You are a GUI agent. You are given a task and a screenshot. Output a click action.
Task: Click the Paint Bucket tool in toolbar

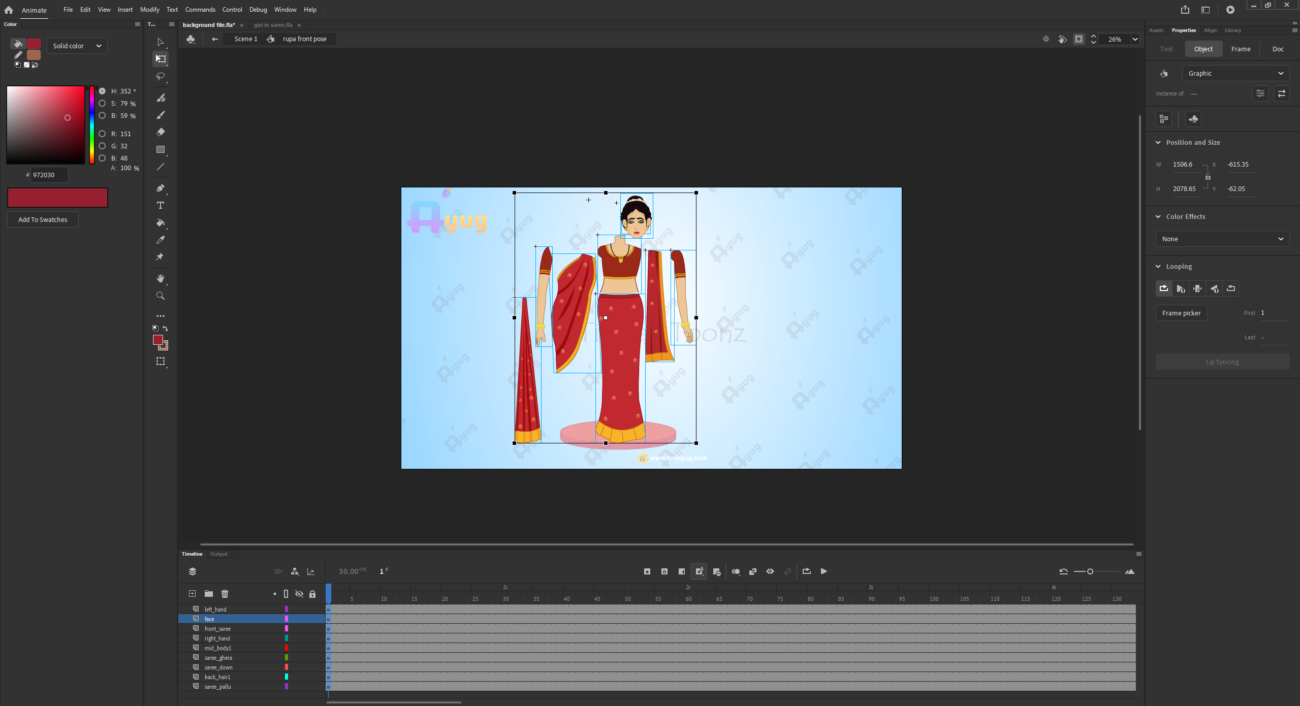click(x=160, y=223)
